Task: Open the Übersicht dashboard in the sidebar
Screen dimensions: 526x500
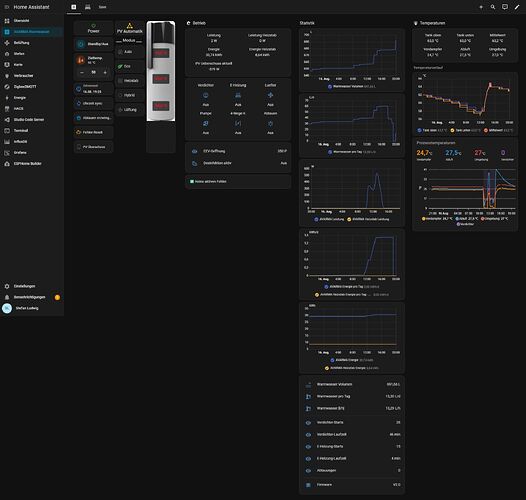Action: (x=32, y=21)
